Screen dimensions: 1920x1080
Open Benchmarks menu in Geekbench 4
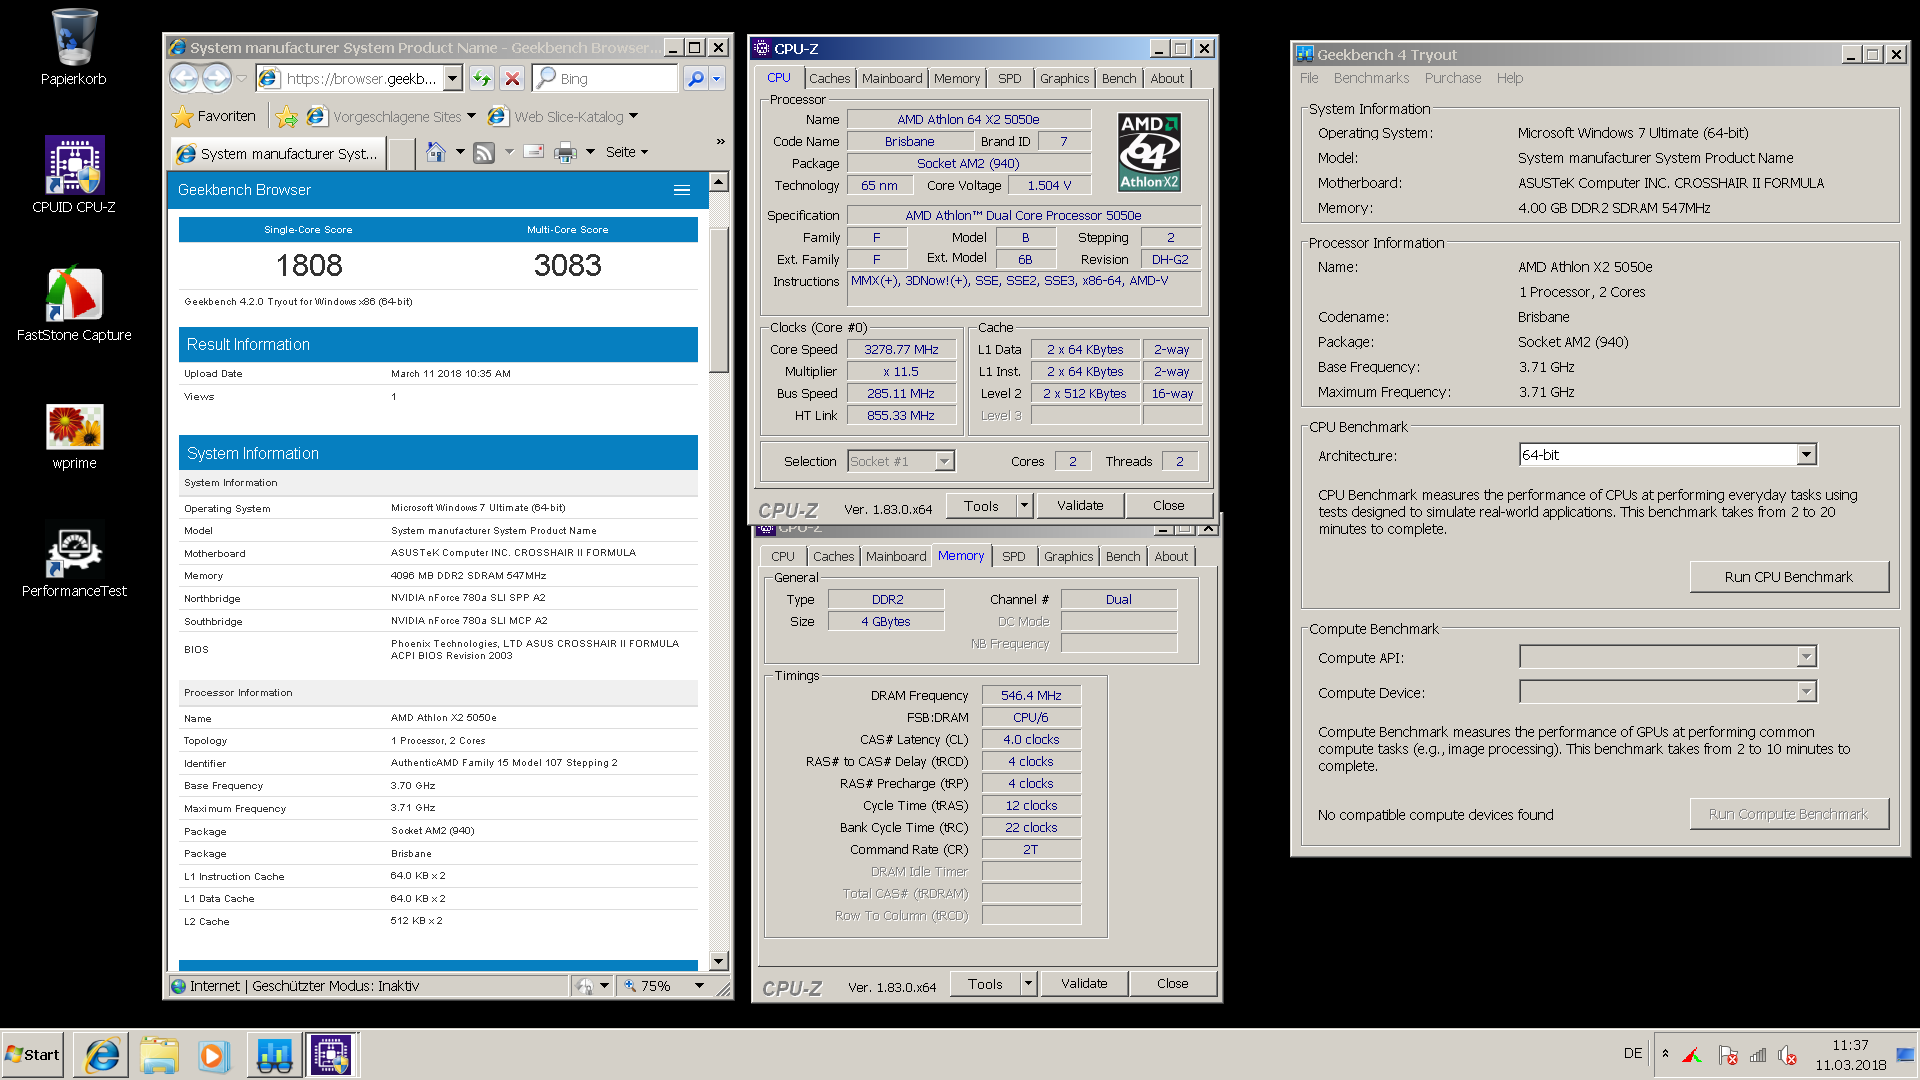click(x=1371, y=78)
